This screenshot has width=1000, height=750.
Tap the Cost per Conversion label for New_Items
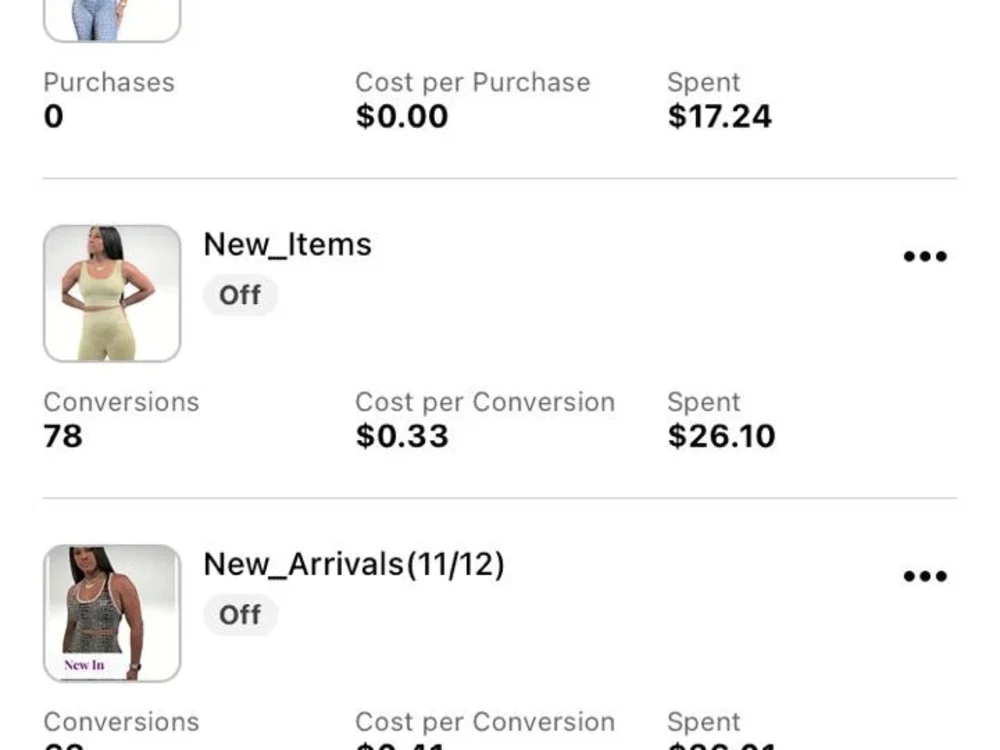click(485, 402)
